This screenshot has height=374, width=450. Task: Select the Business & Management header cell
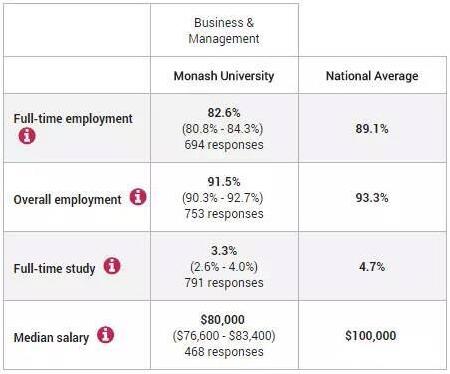[x=224, y=30]
